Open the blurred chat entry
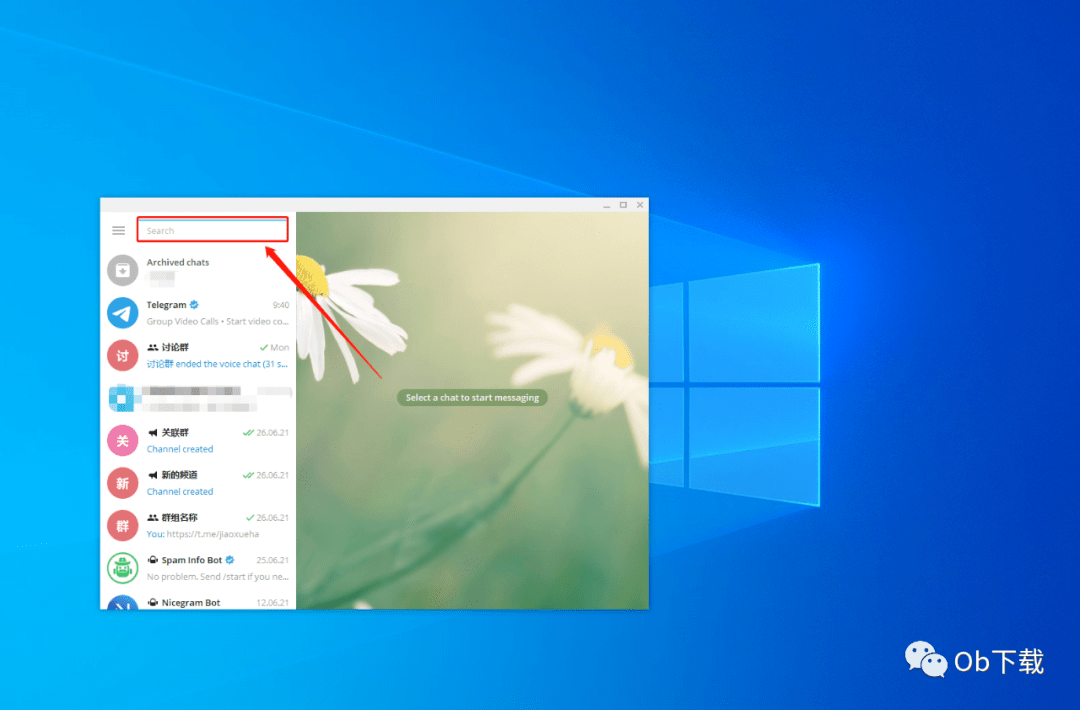 point(198,398)
